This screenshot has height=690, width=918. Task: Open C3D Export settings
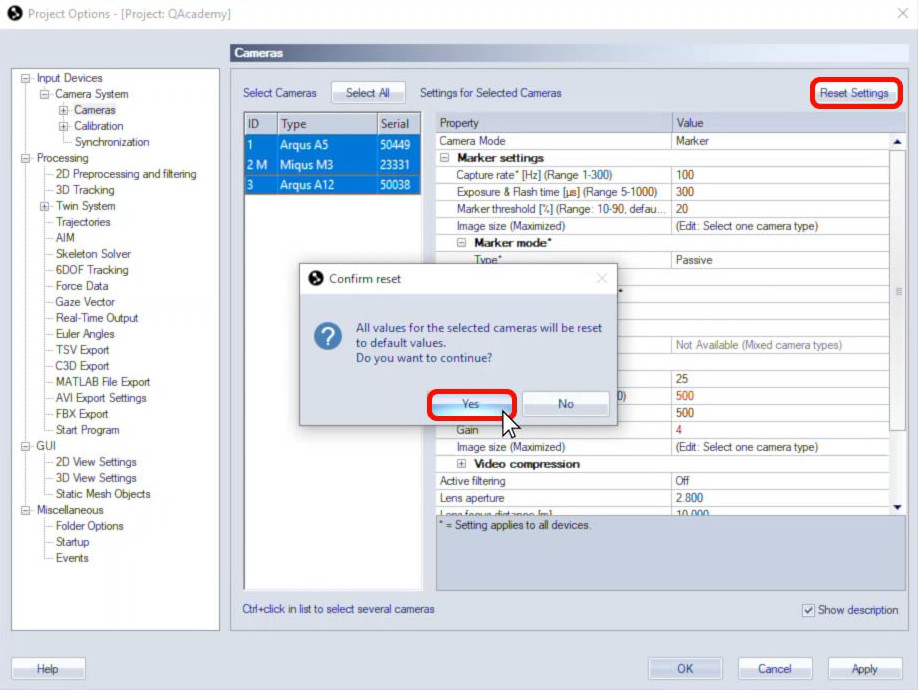[82, 366]
